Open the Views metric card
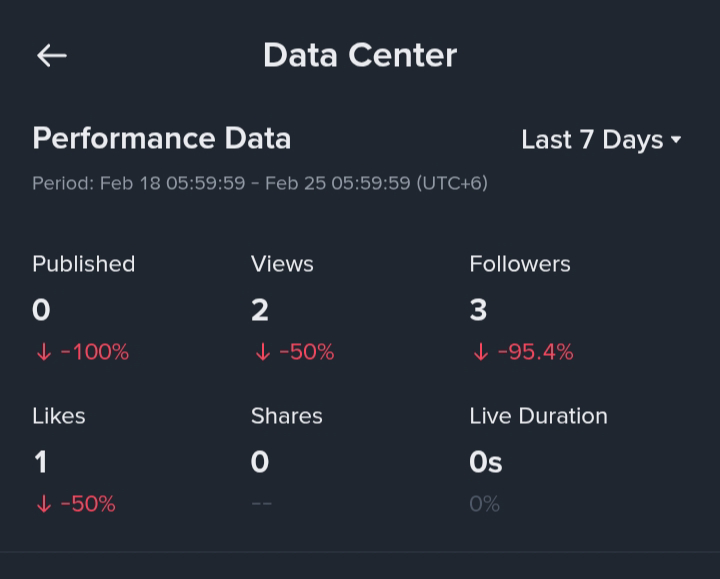 pos(292,308)
